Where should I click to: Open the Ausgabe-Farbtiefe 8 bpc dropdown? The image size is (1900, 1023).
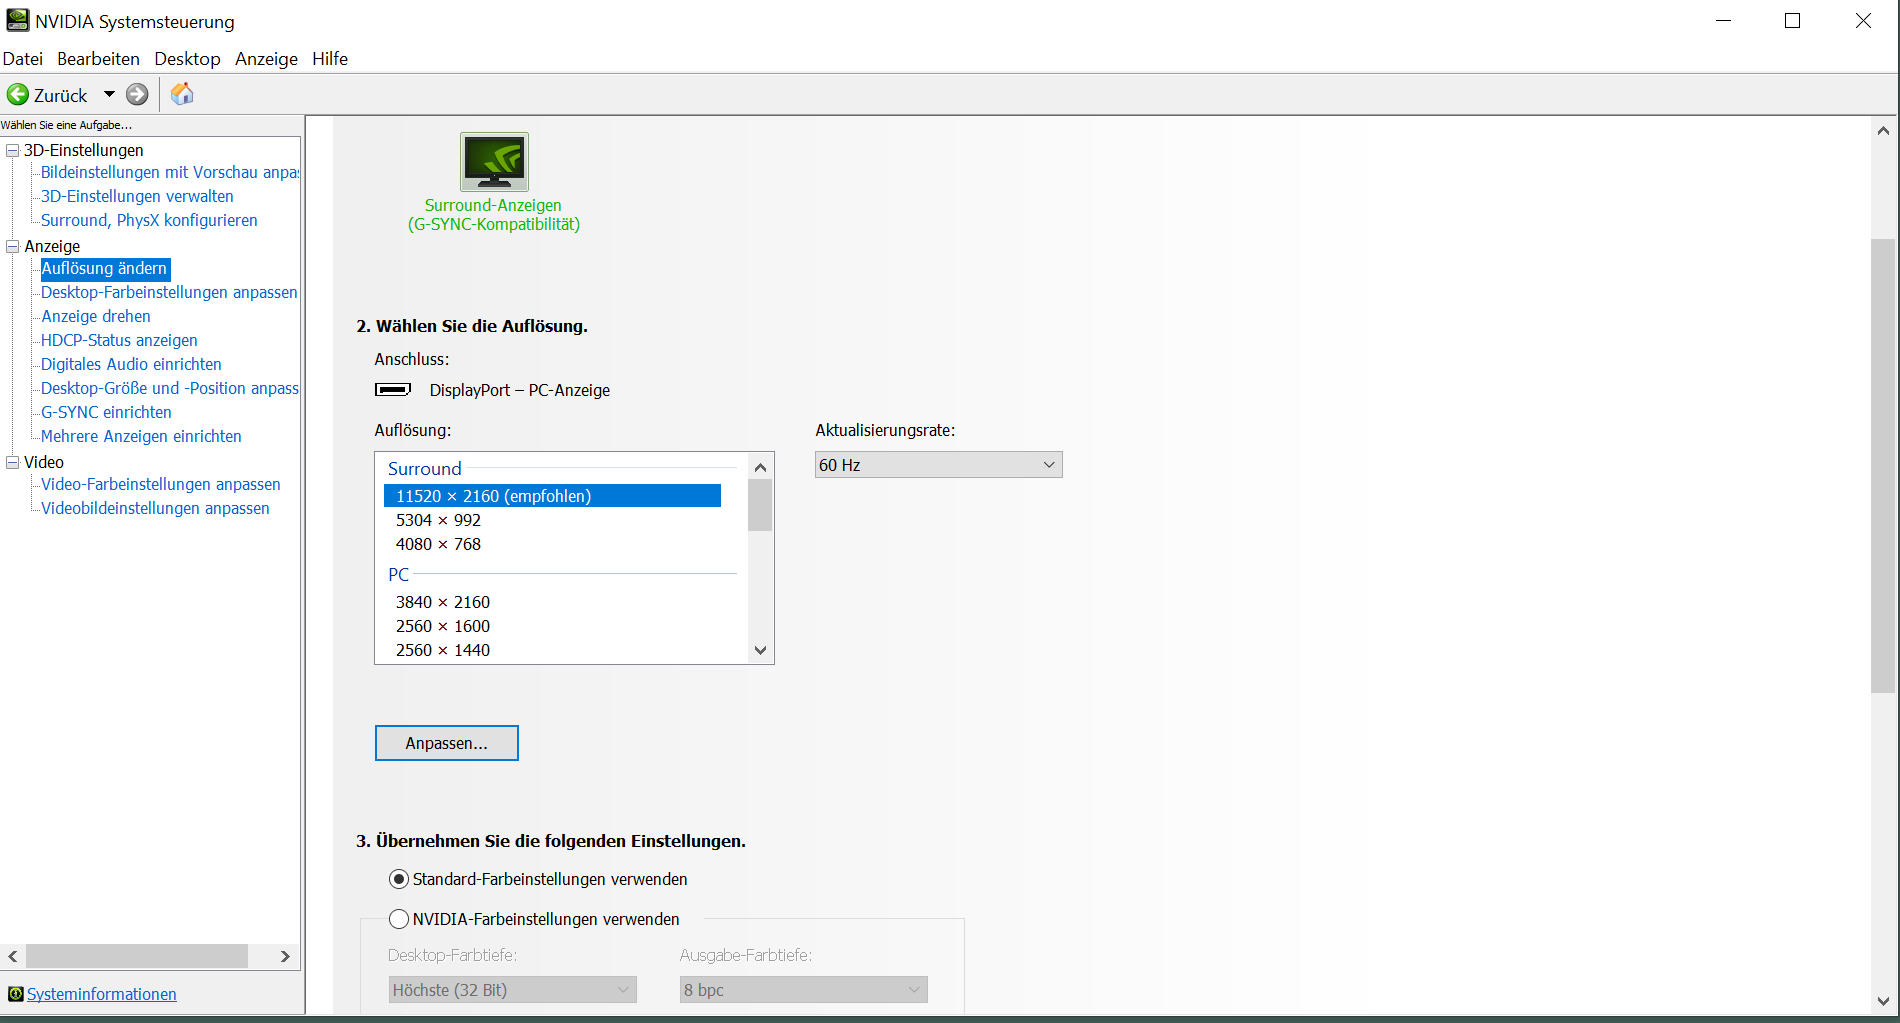pos(804,990)
